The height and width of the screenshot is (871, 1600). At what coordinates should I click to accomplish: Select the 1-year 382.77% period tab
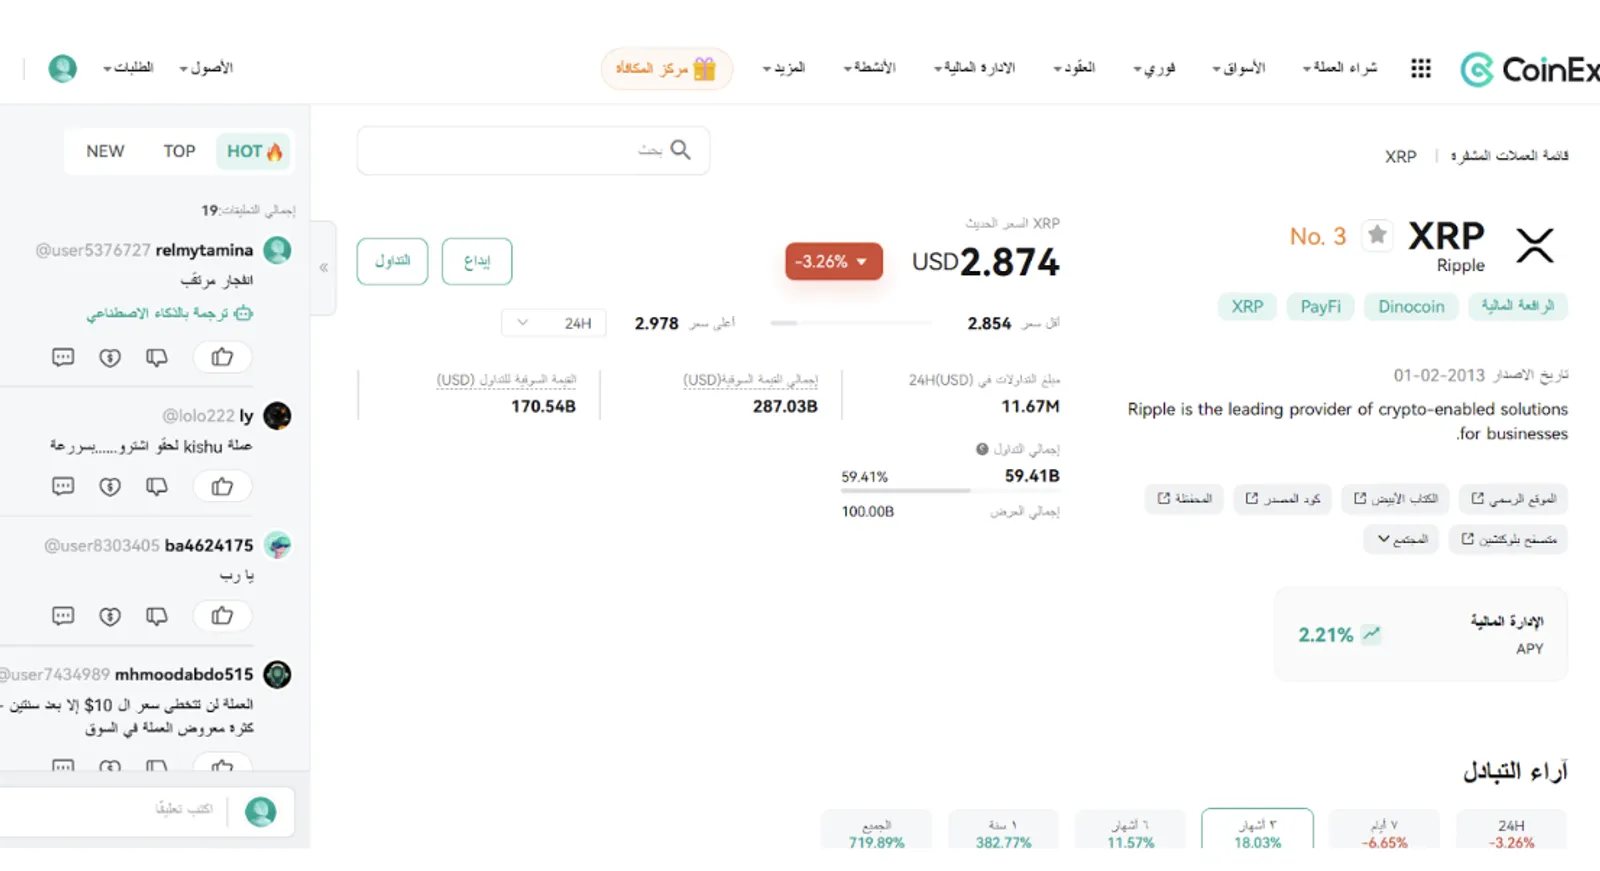click(1003, 830)
